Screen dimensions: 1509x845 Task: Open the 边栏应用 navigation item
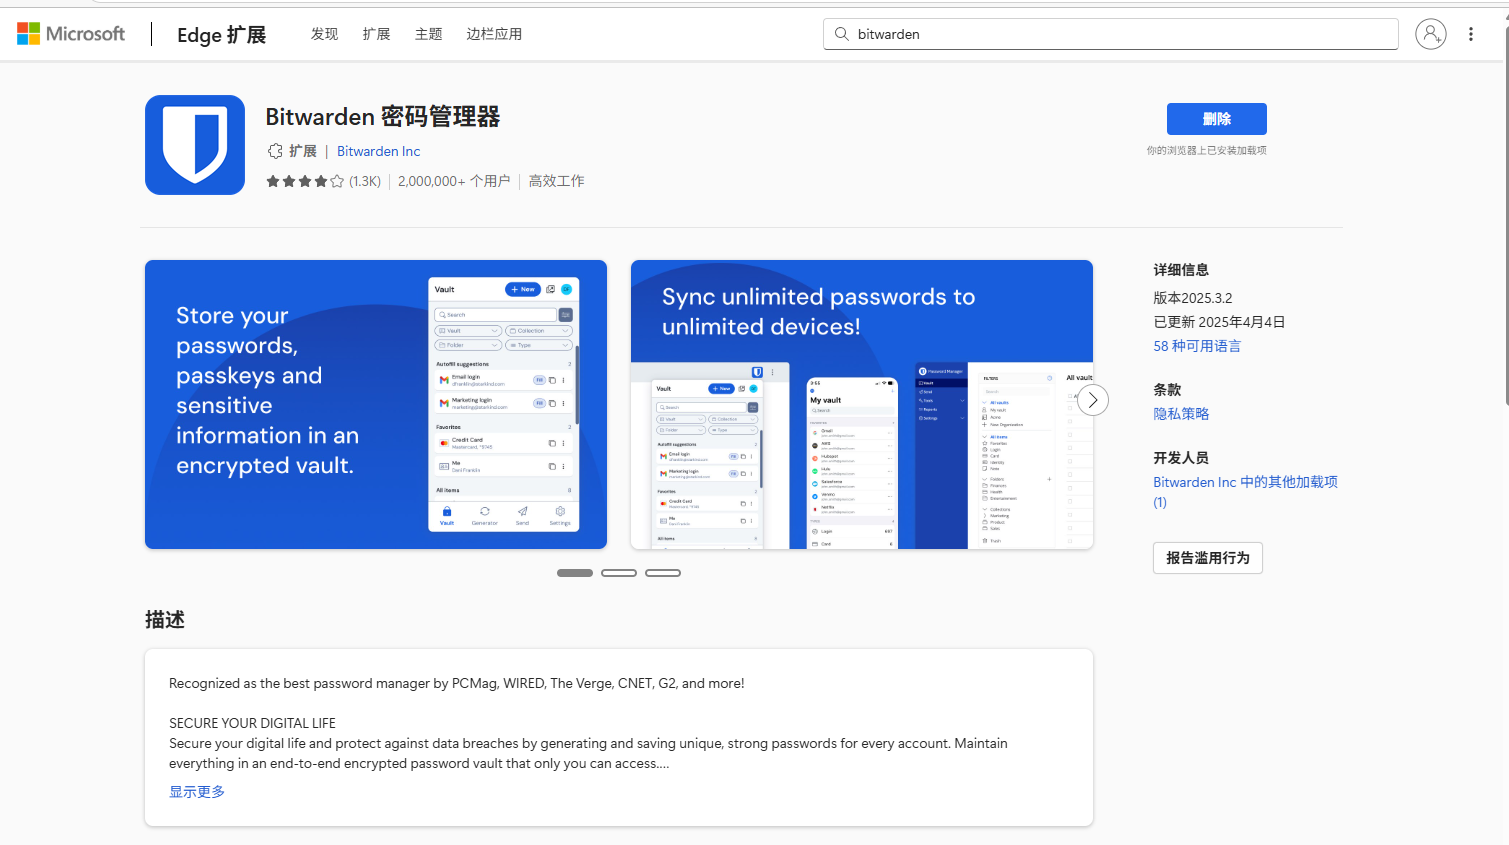pyautogui.click(x=494, y=34)
